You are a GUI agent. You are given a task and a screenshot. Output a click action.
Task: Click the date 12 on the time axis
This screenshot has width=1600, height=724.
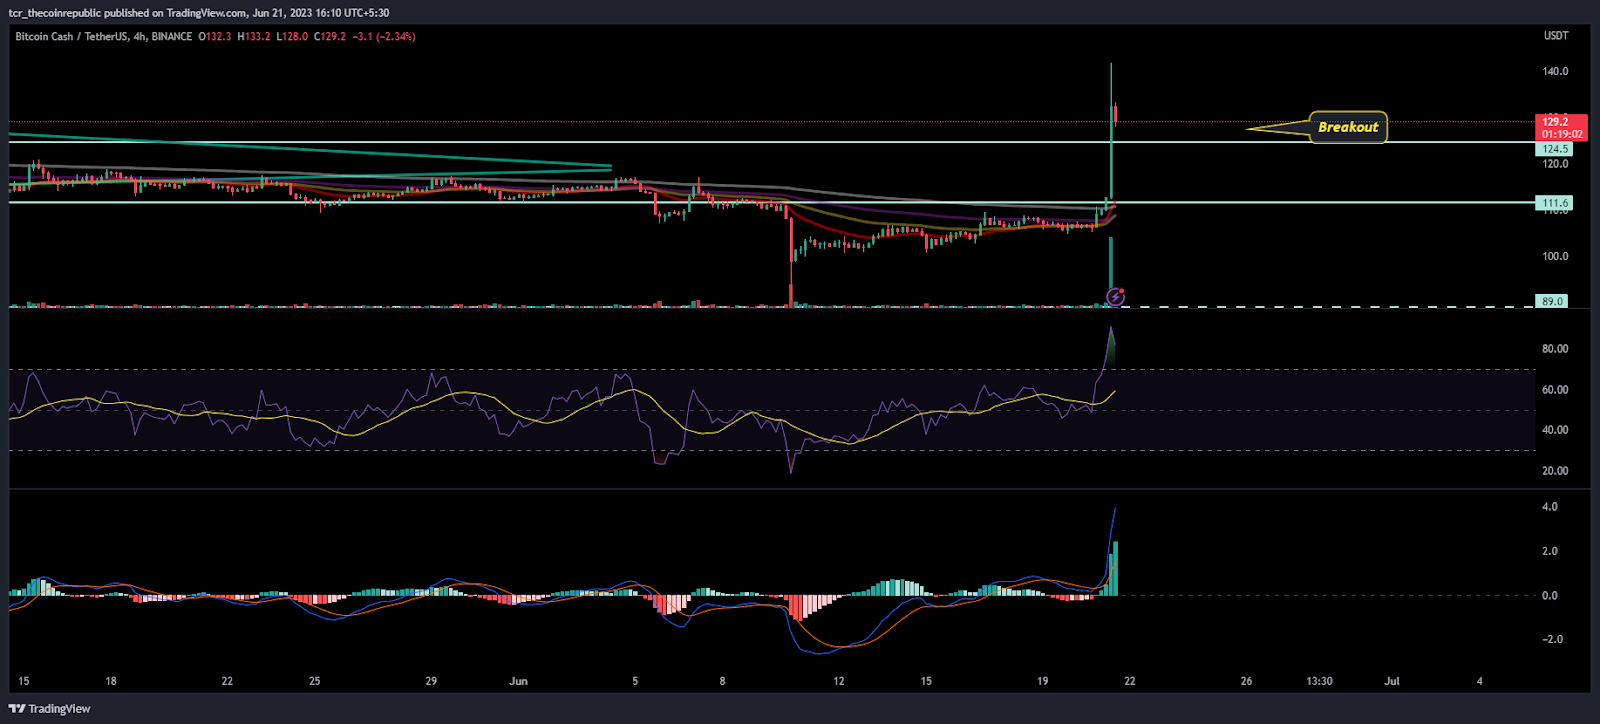838,681
